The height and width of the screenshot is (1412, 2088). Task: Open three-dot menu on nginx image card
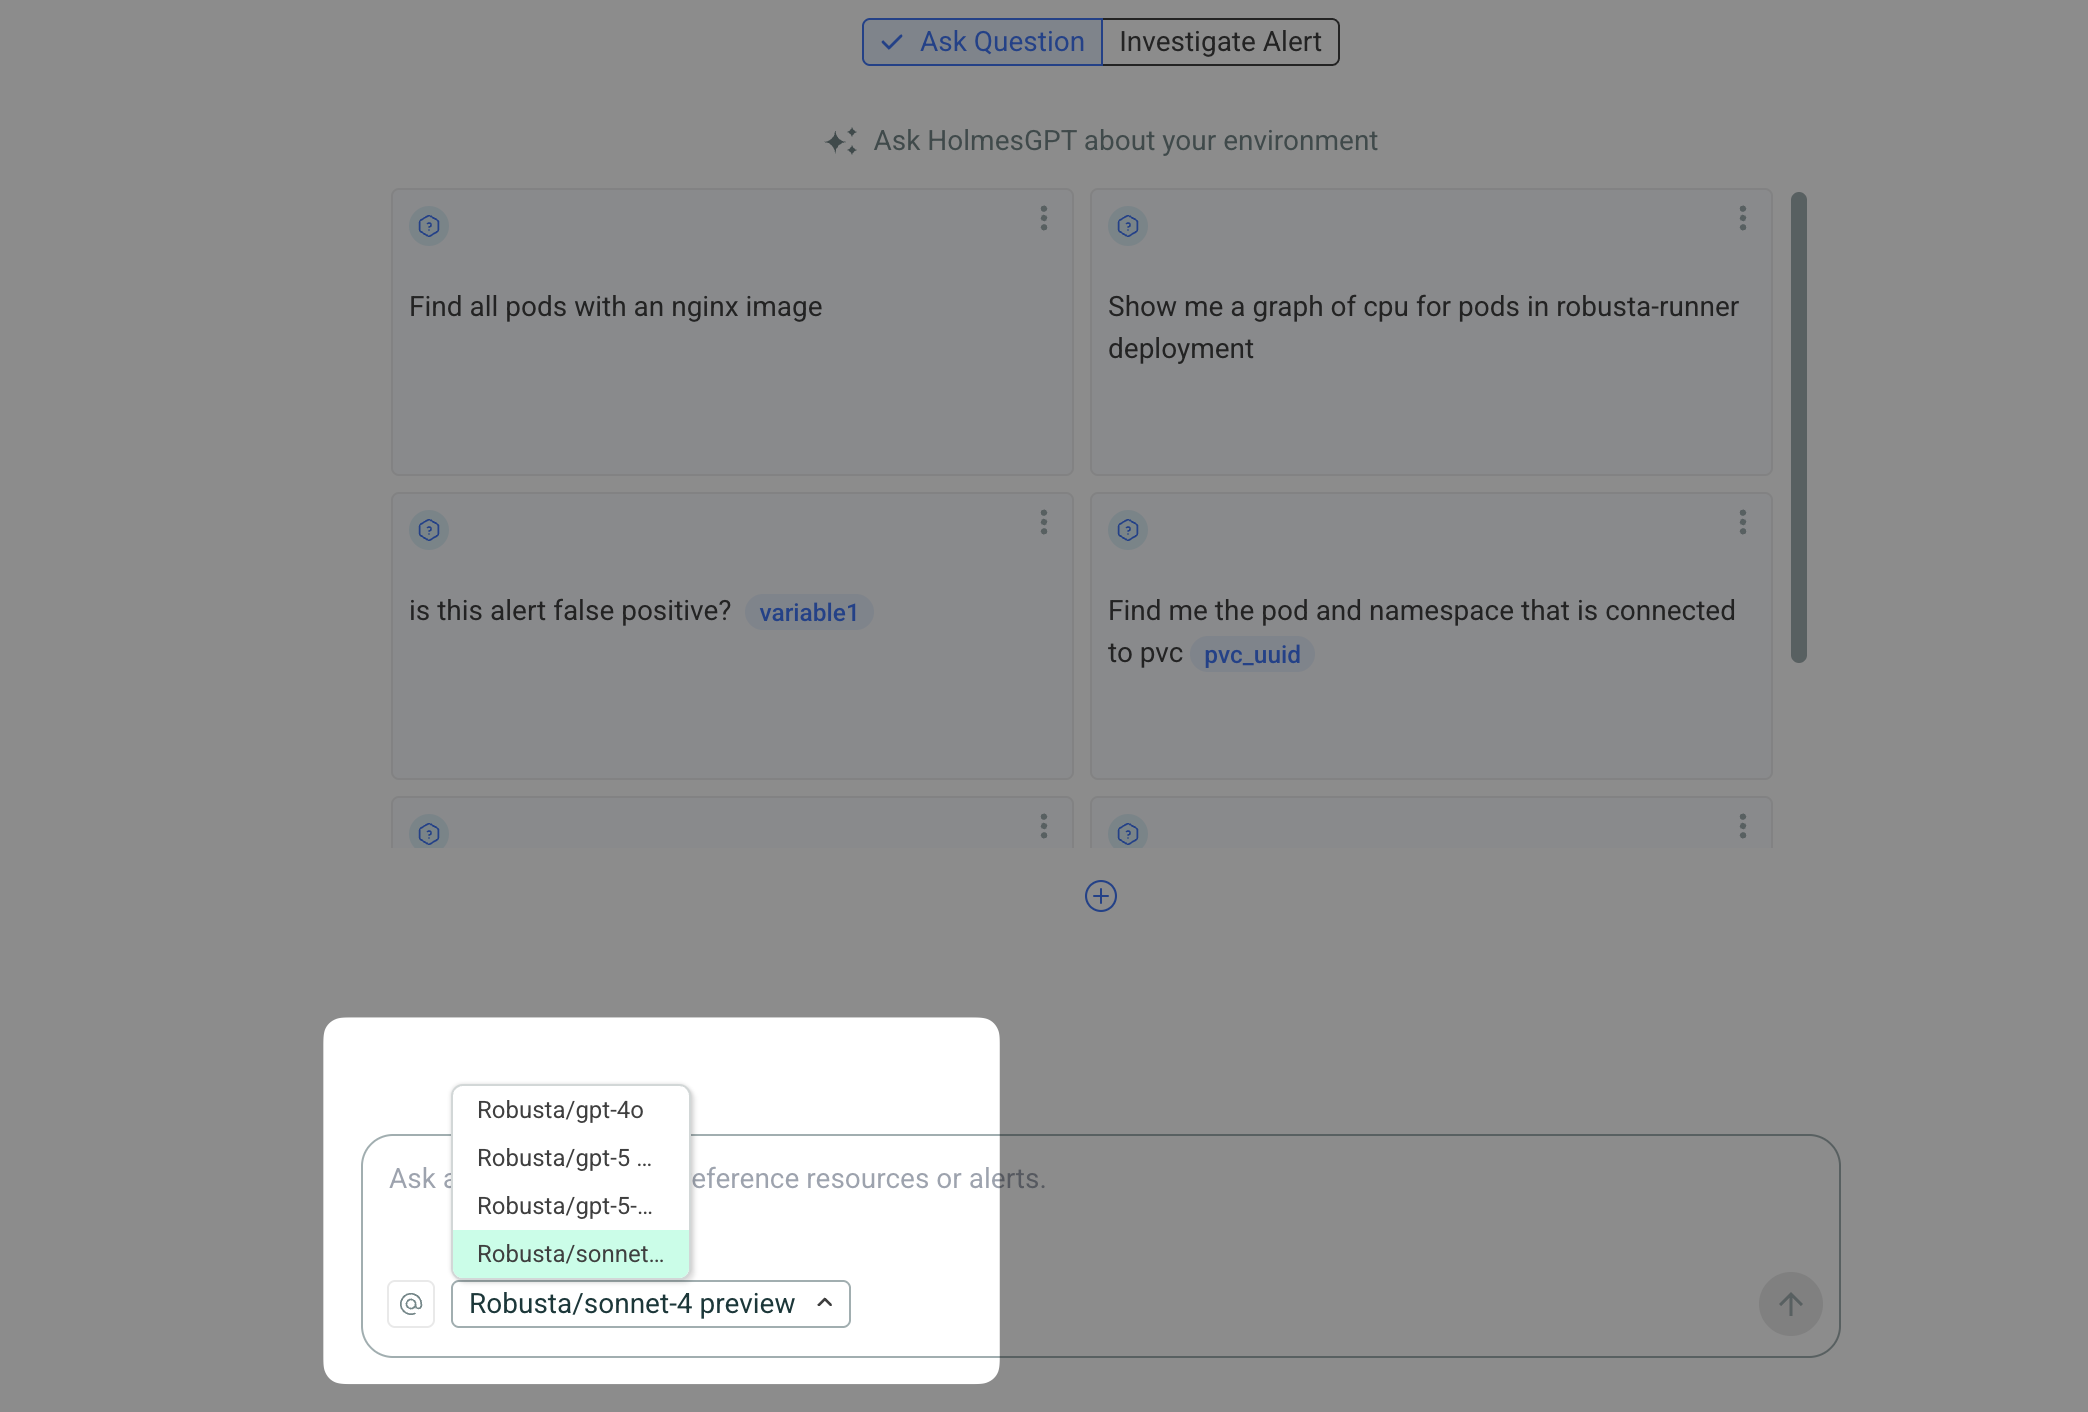coord(1044,218)
